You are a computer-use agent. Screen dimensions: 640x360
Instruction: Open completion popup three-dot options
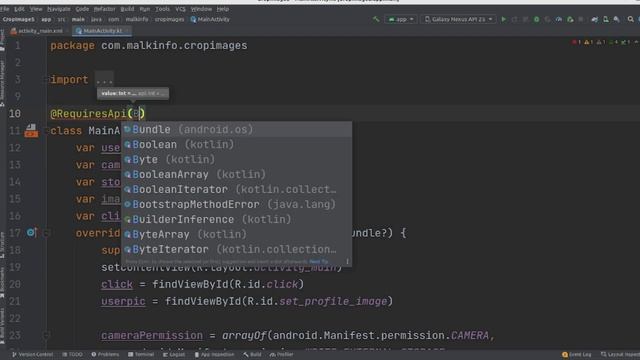[347, 261]
